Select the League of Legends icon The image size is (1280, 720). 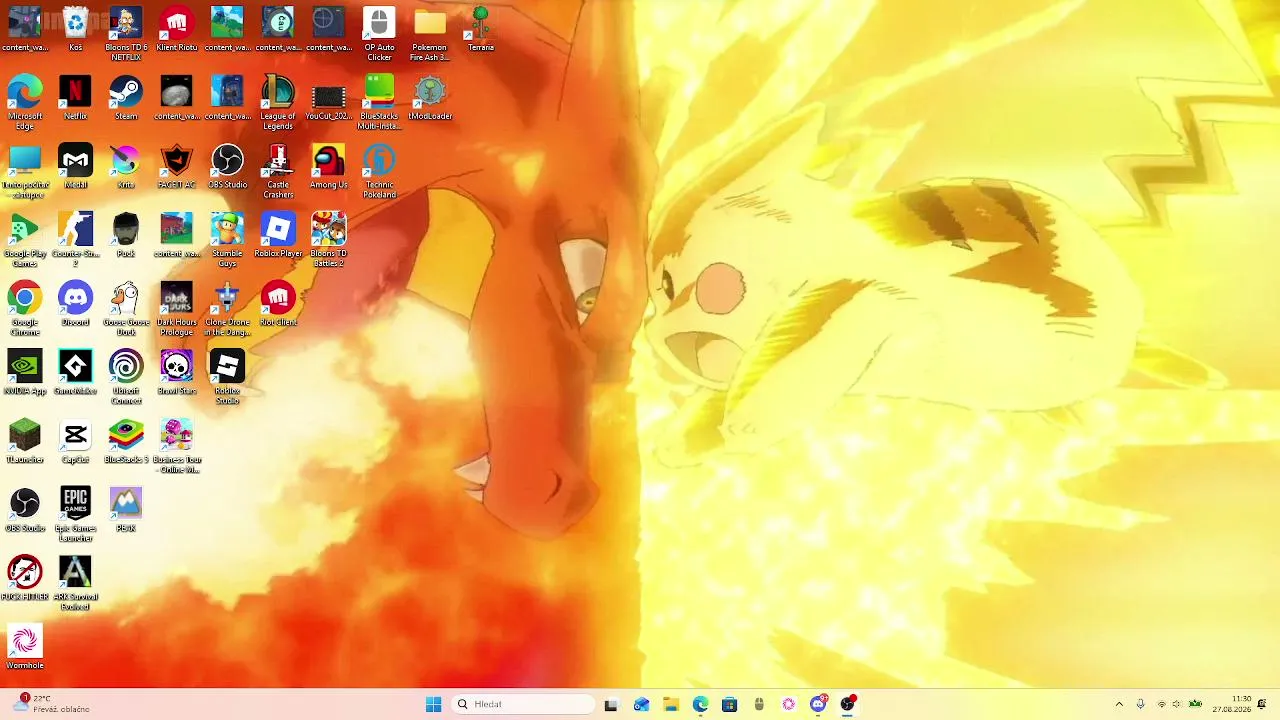click(278, 103)
